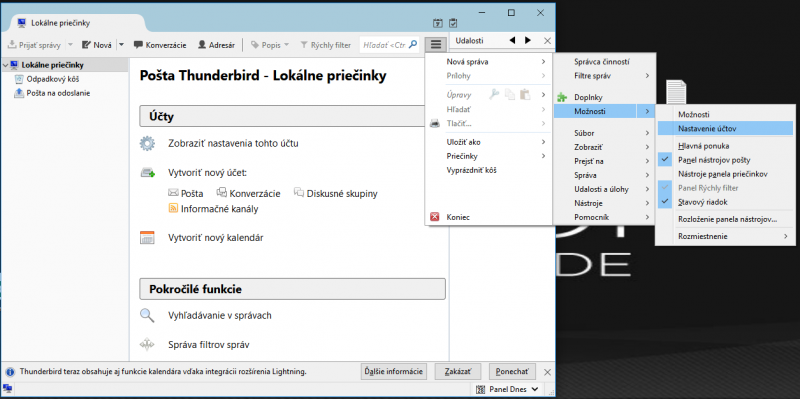Go to previous day in Udalosti pane
Screen dimensions: 800x399
[512, 40]
